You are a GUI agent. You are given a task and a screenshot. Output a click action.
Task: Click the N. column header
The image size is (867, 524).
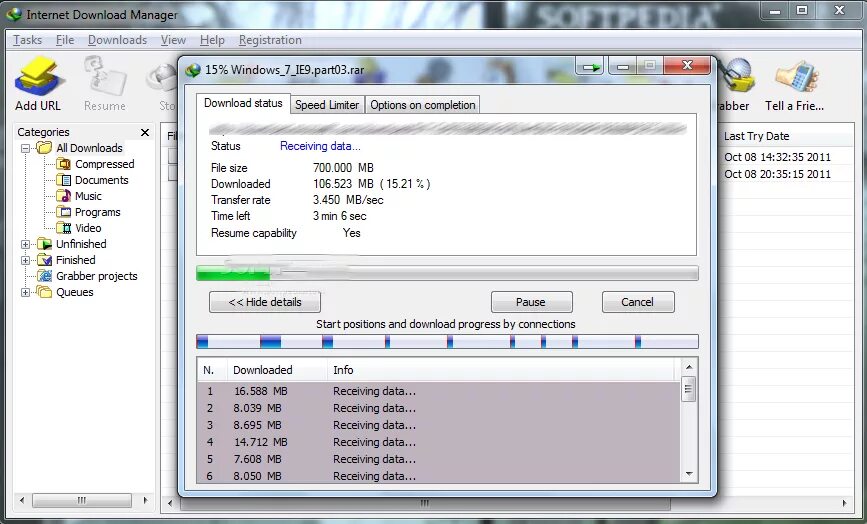click(212, 370)
